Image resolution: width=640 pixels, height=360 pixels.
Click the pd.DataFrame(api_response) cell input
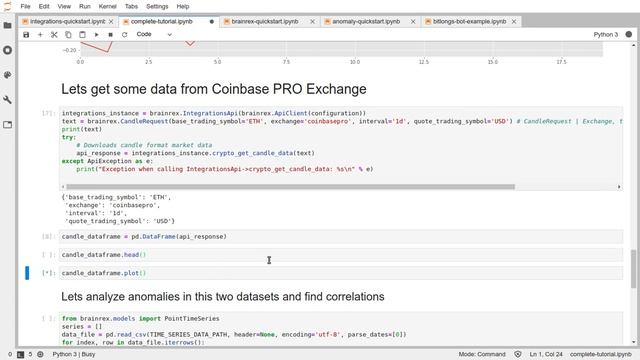[341, 236]
